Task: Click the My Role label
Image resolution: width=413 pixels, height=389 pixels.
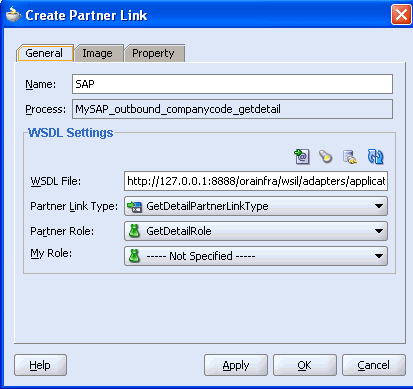Action: pos(51,254)
